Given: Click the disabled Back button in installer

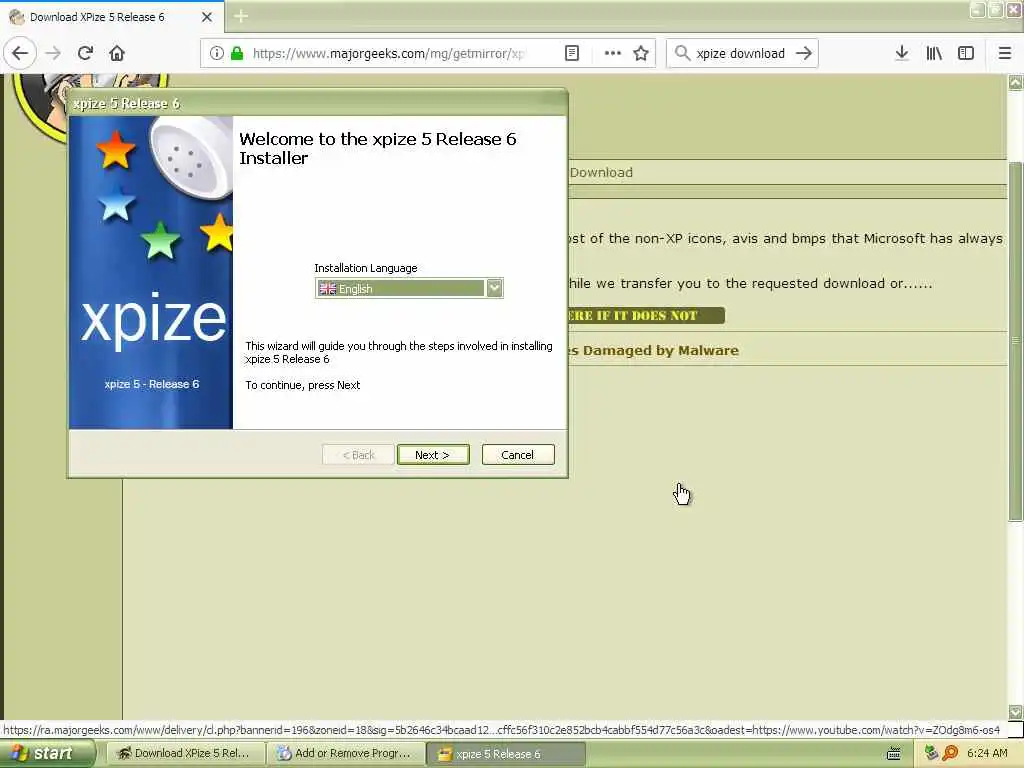Looking at the screenshot, I should 359,455.
